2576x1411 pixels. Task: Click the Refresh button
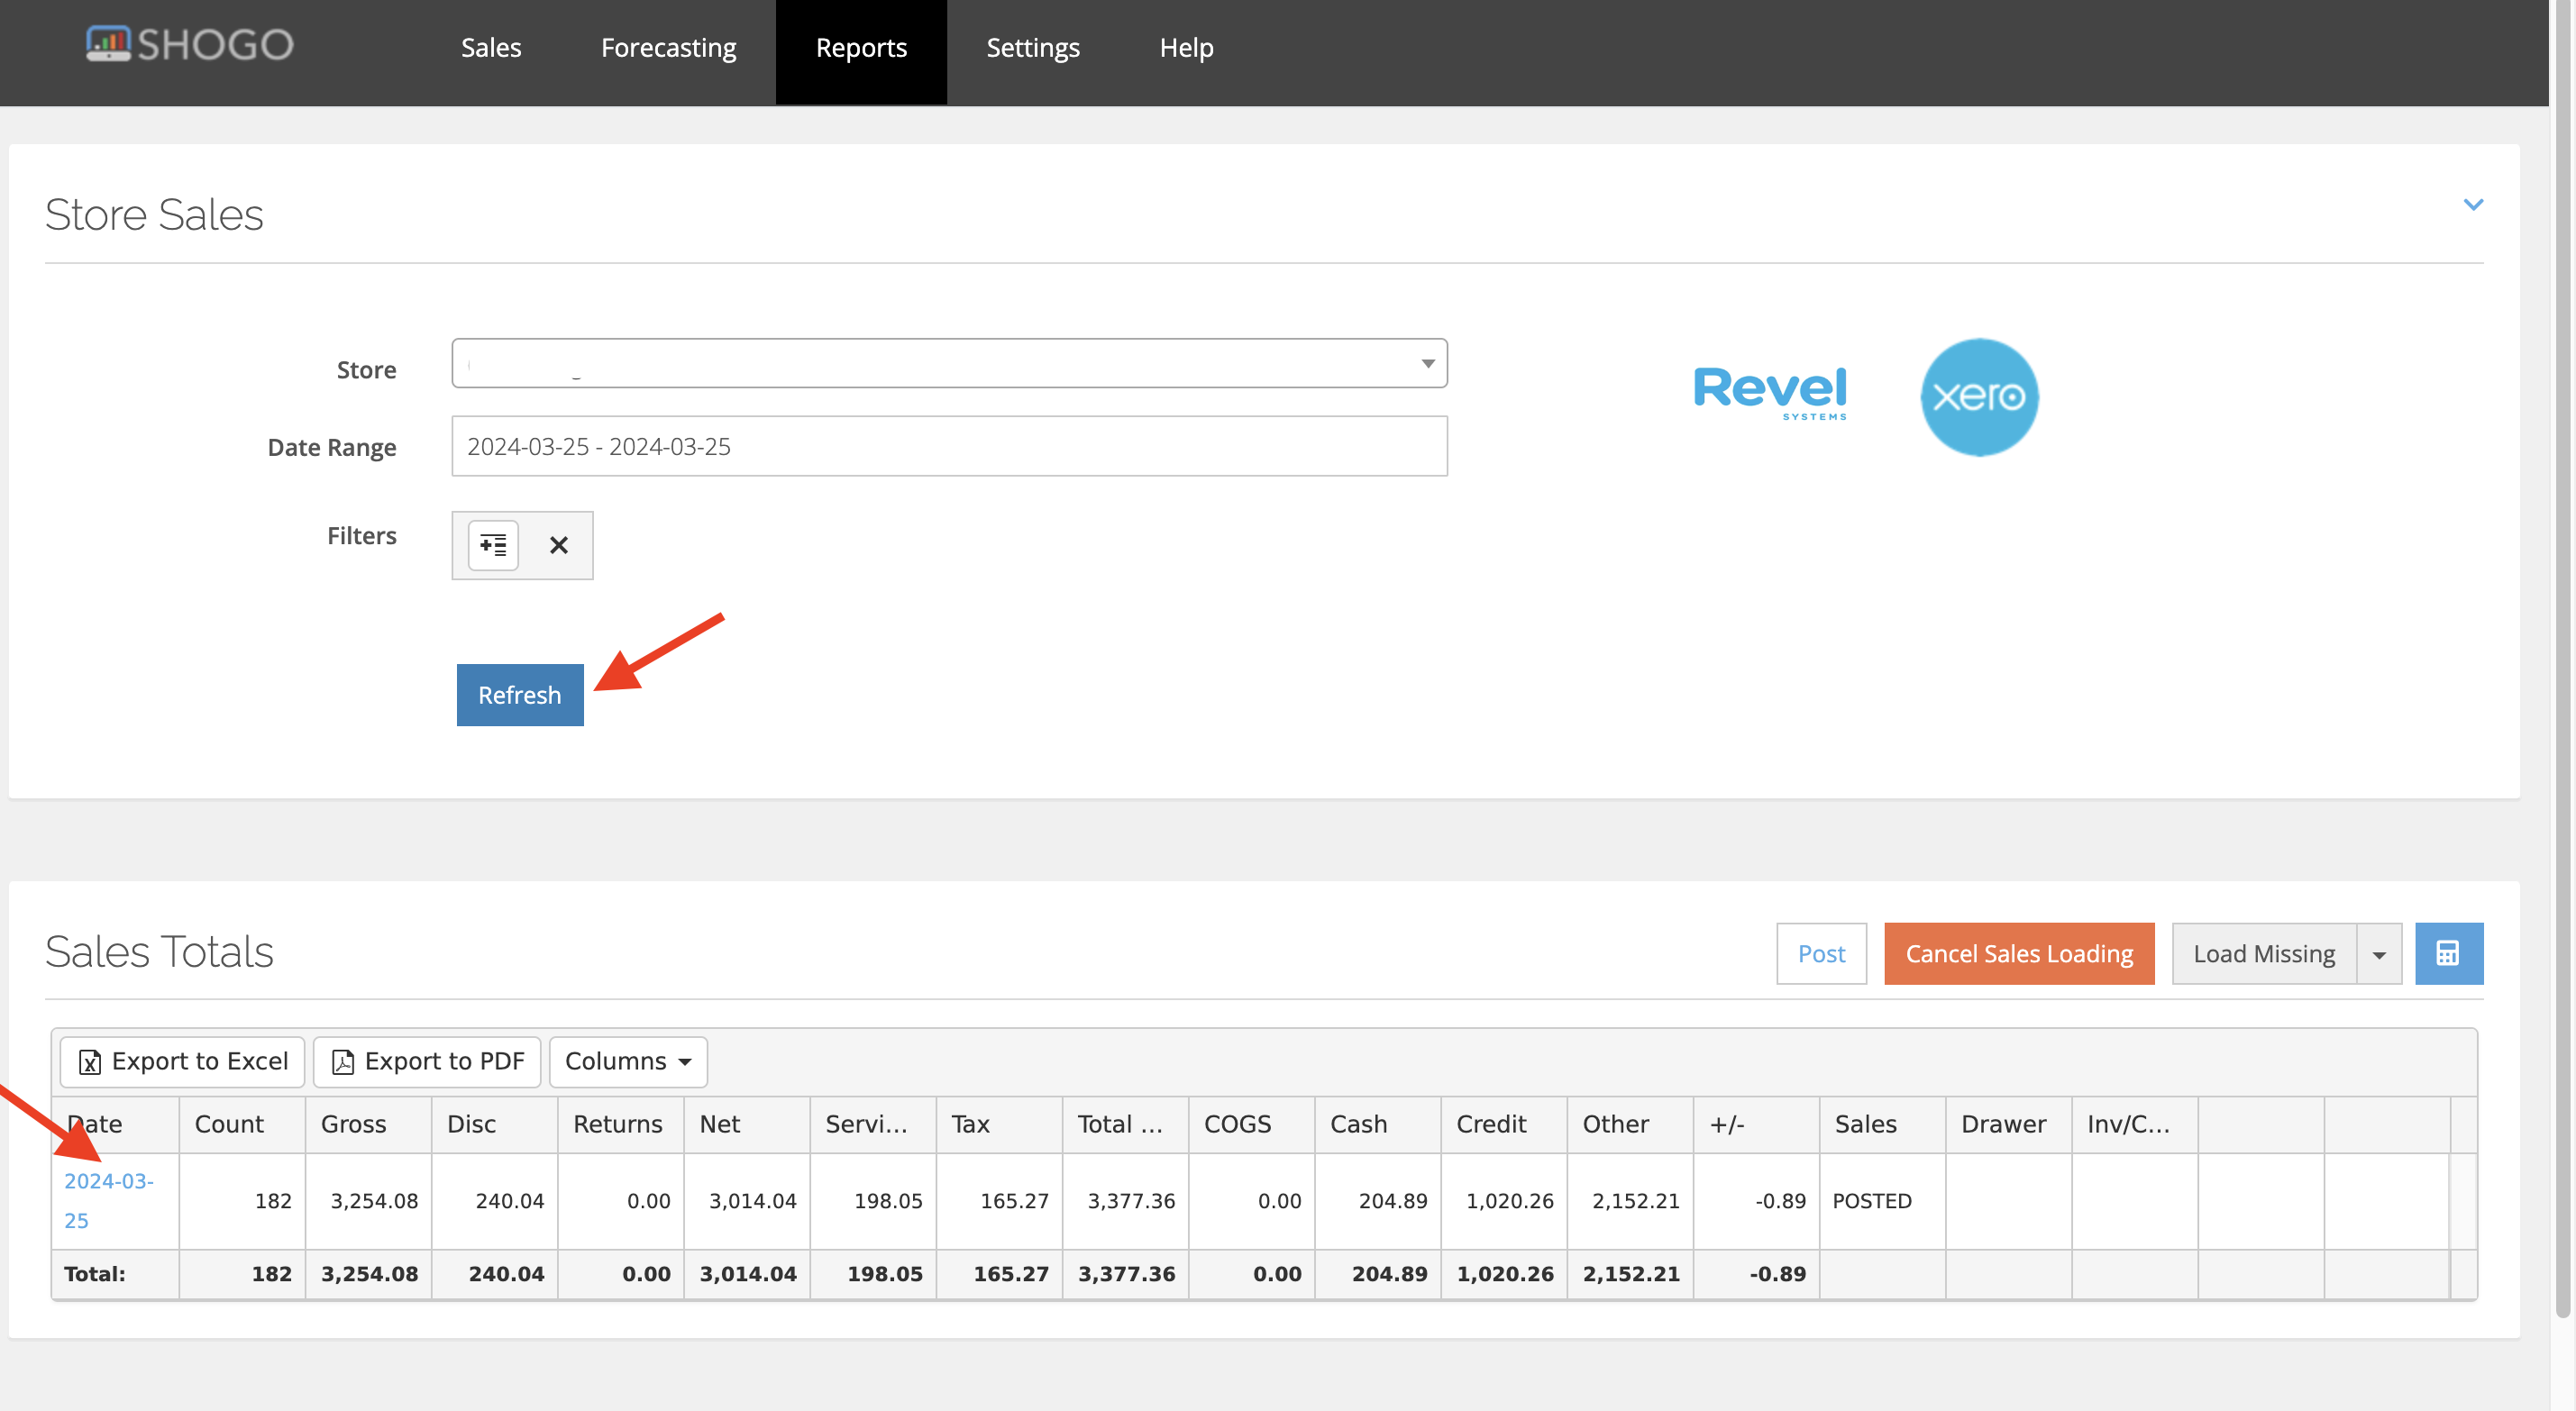(x=520, y=695)
